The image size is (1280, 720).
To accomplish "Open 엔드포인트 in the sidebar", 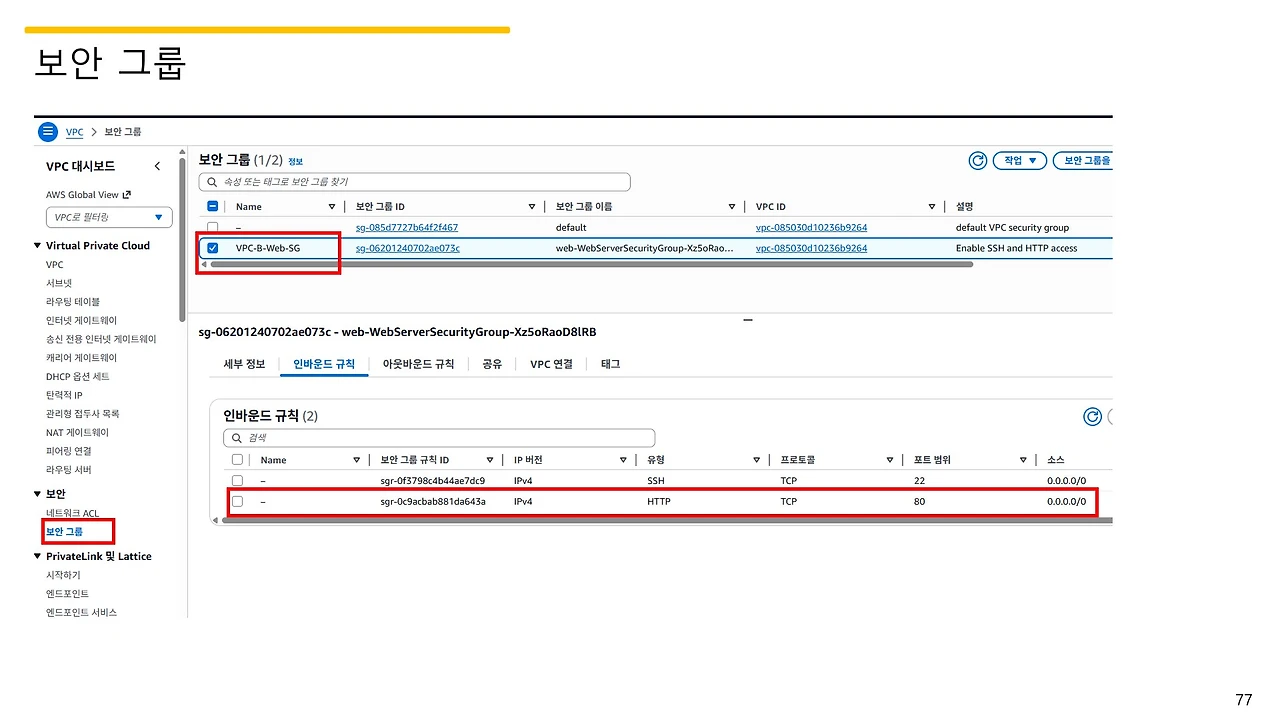I will coord(67,594).
